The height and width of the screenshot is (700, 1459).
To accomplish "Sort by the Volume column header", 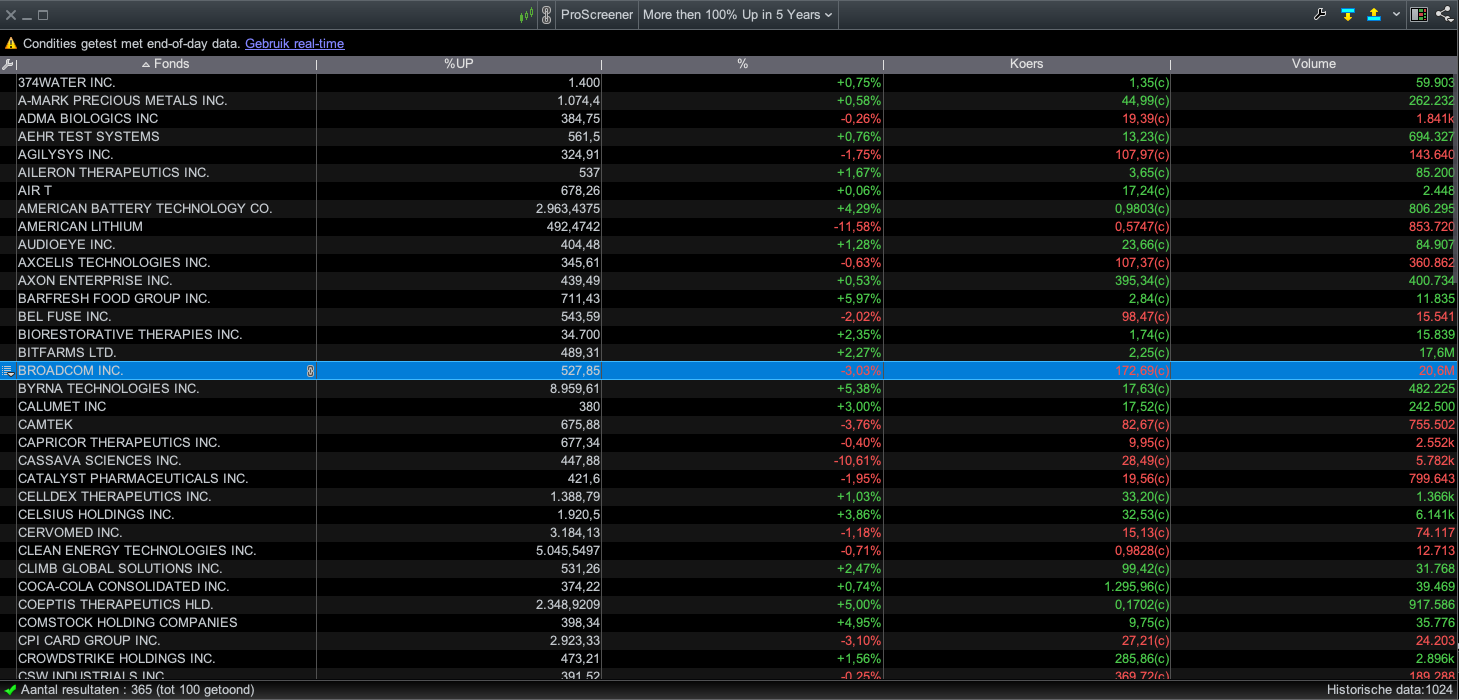I will tap(1313, 64).
